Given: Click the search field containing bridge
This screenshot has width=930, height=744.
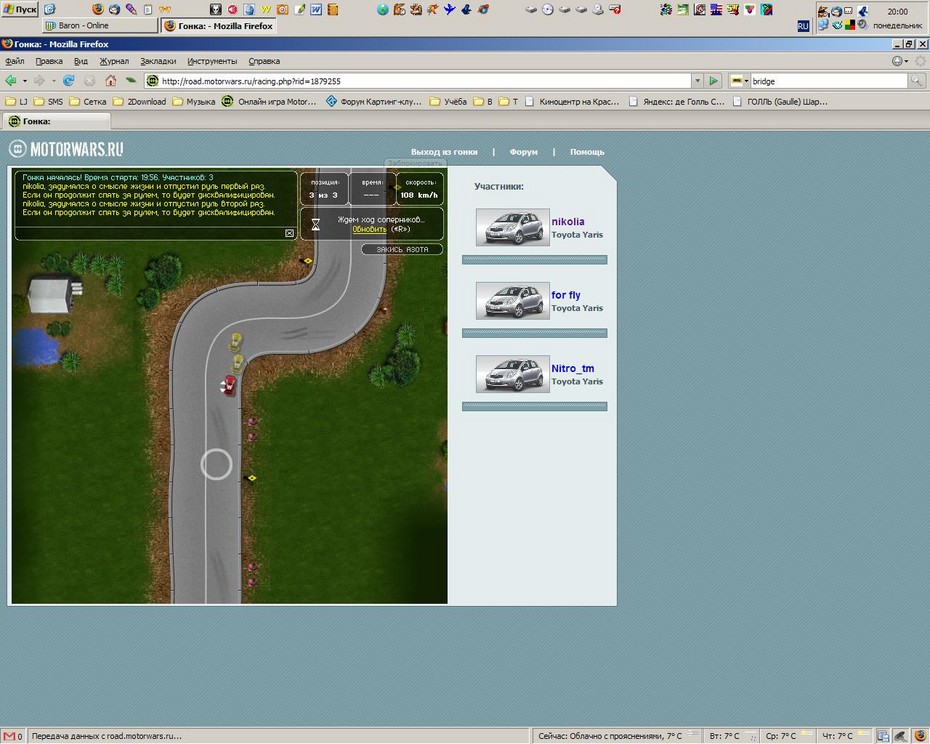Looking at the screenshot, I should 829,81.
